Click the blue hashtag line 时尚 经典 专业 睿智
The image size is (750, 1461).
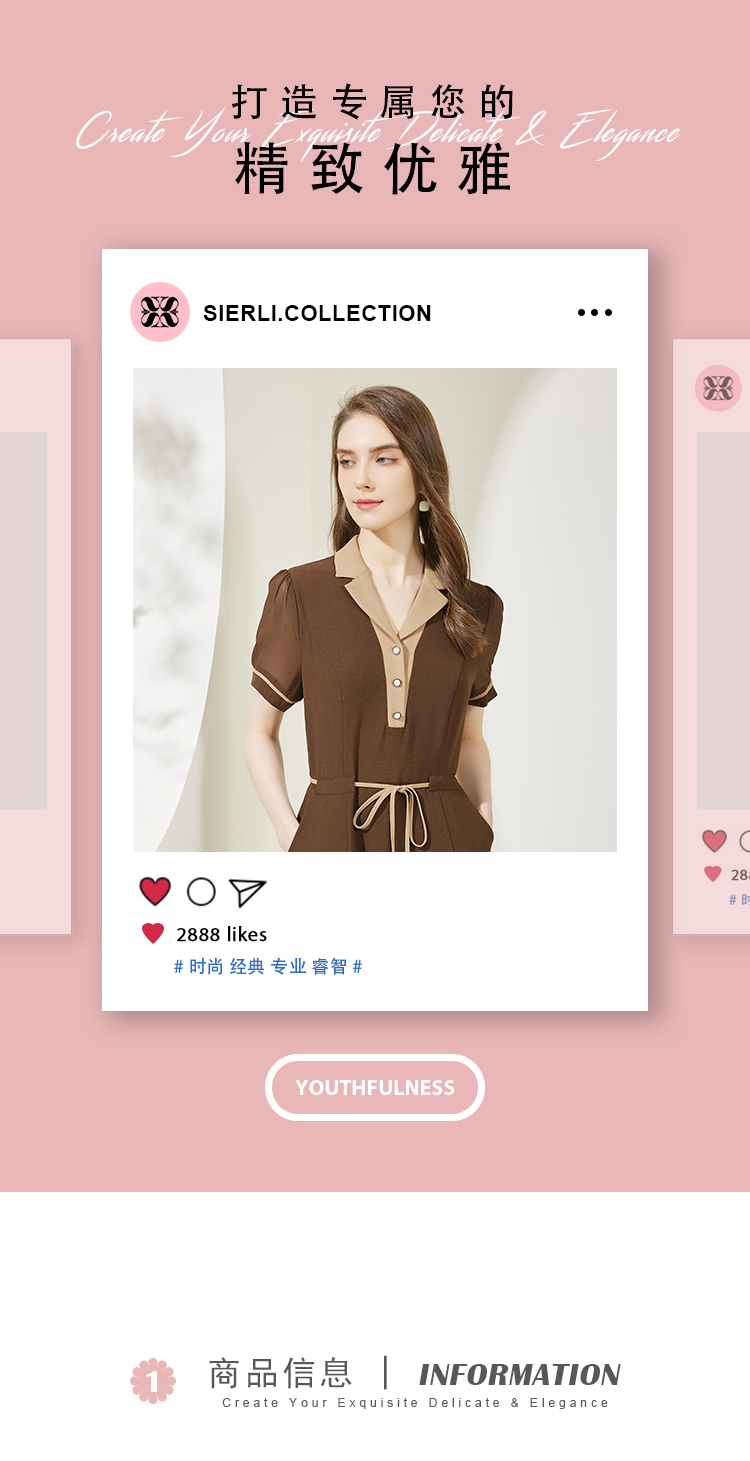(x=268, y=966)
